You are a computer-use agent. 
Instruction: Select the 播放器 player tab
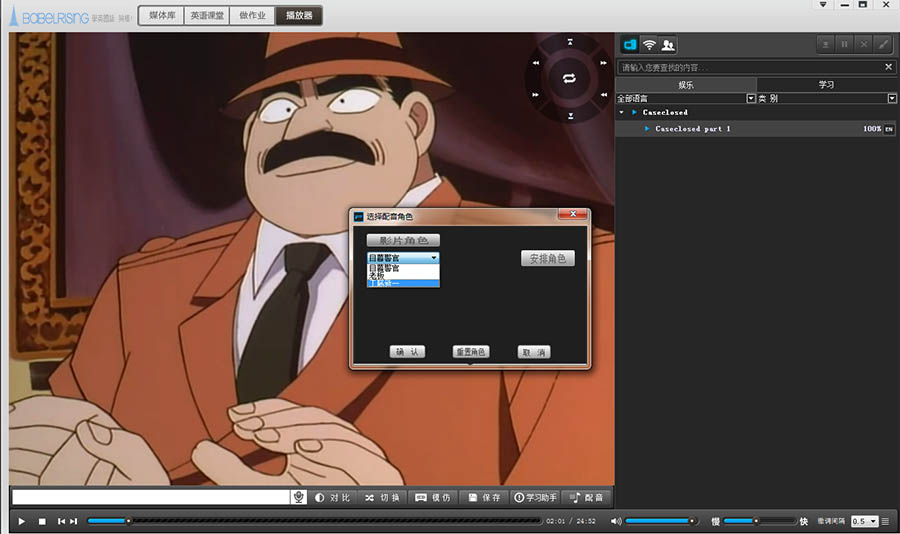(x=298, y=16)
